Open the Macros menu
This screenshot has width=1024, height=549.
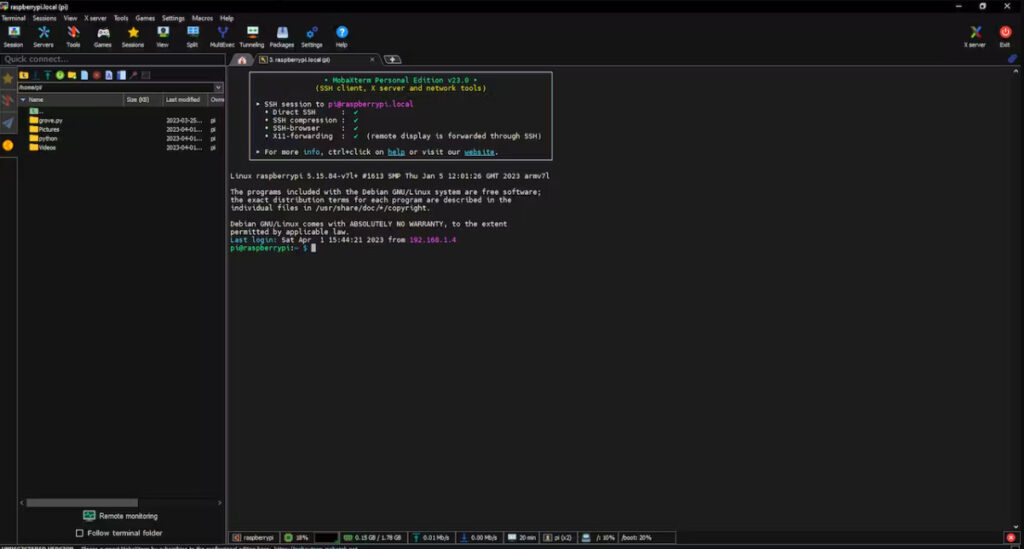point(201,18)
